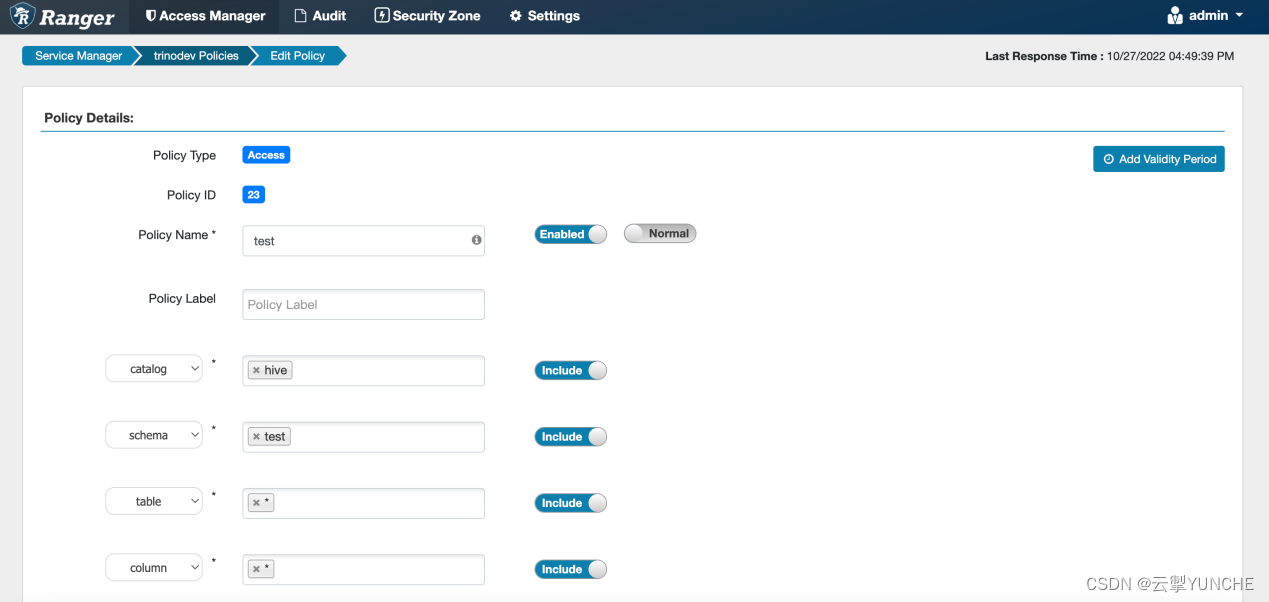Toggle the Normal override switch
Viewport: 1269px width, 602px height.
(660, 233)
